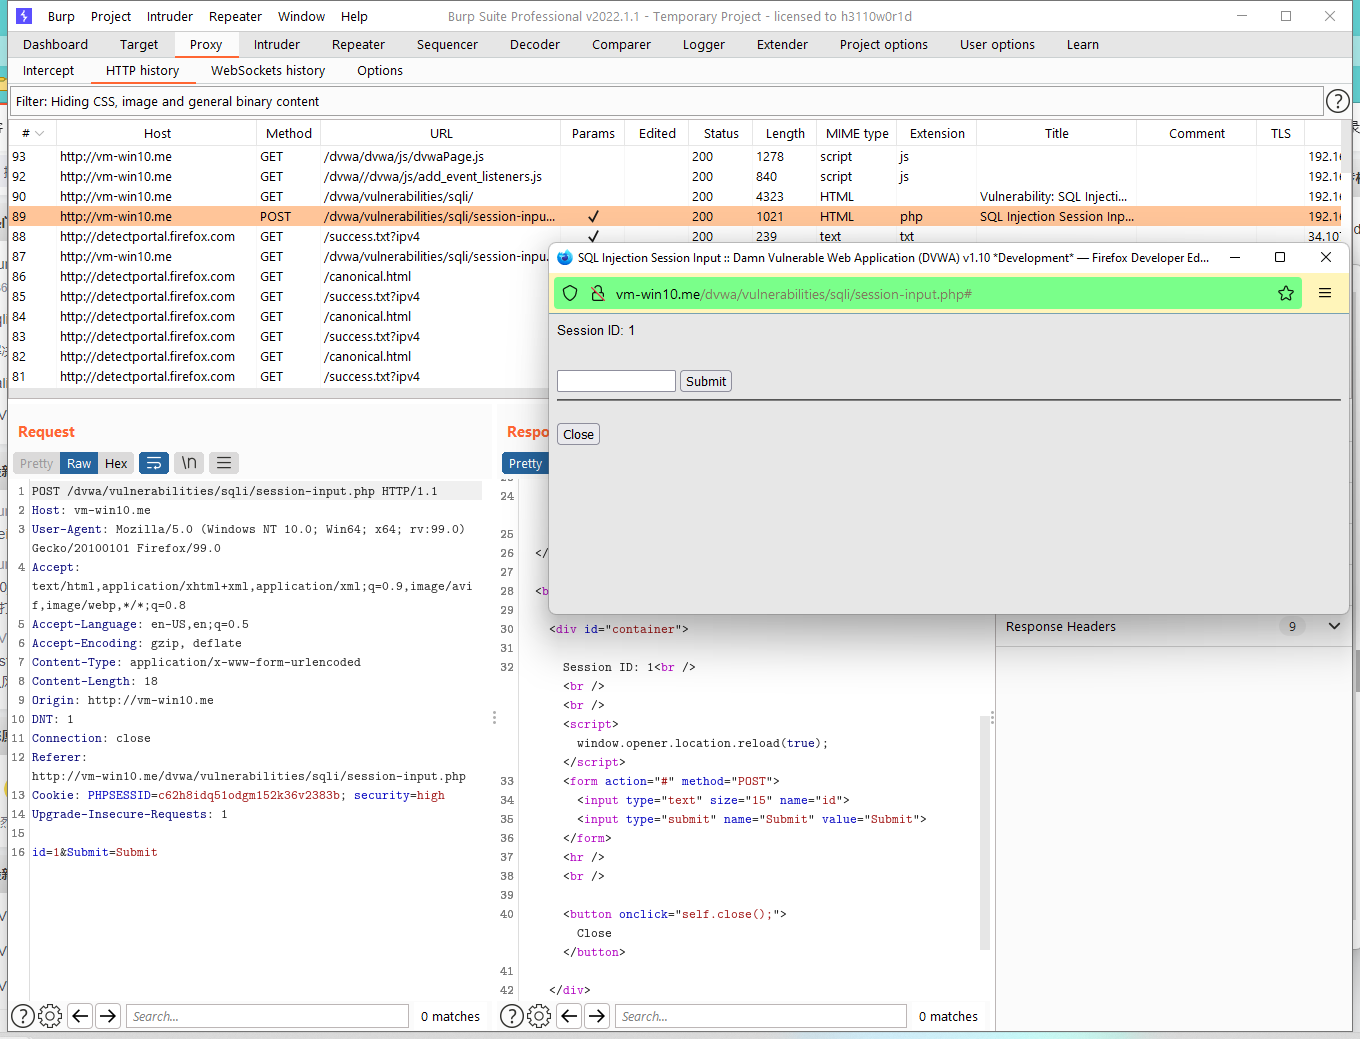This screenshot has width=1360, height=1039.
Task: Click the request/response divider handle dots
Action: click(494, 718)
